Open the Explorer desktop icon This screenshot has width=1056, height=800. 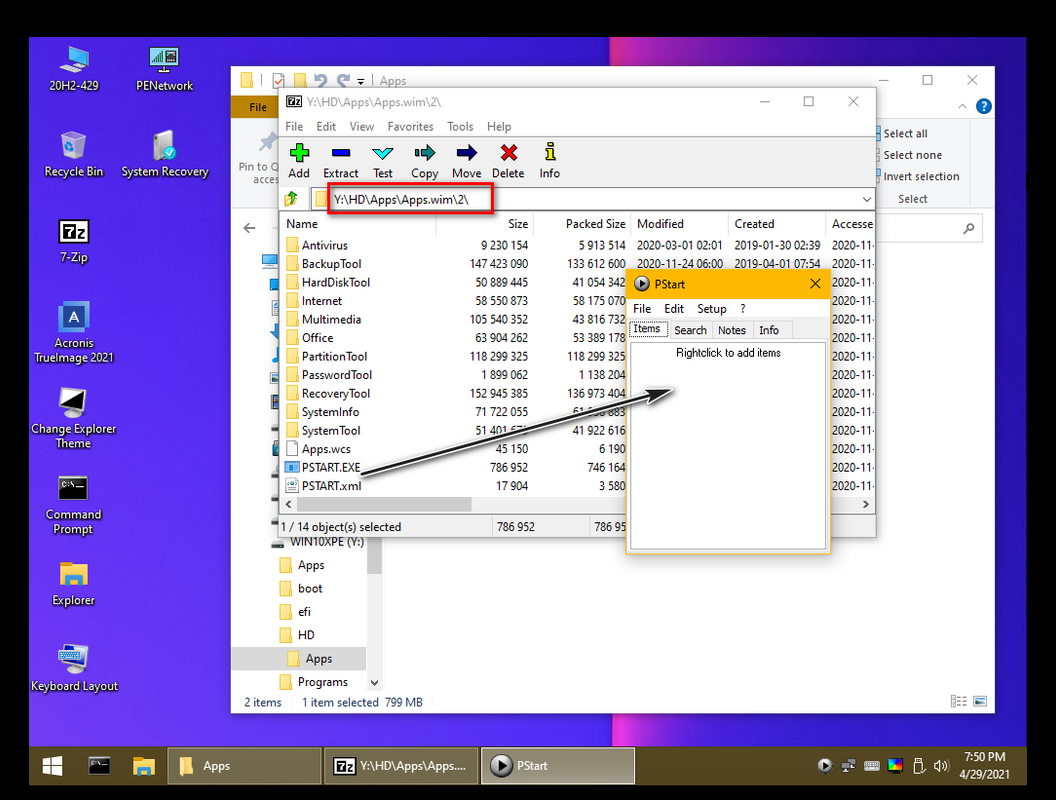point(73,584)
